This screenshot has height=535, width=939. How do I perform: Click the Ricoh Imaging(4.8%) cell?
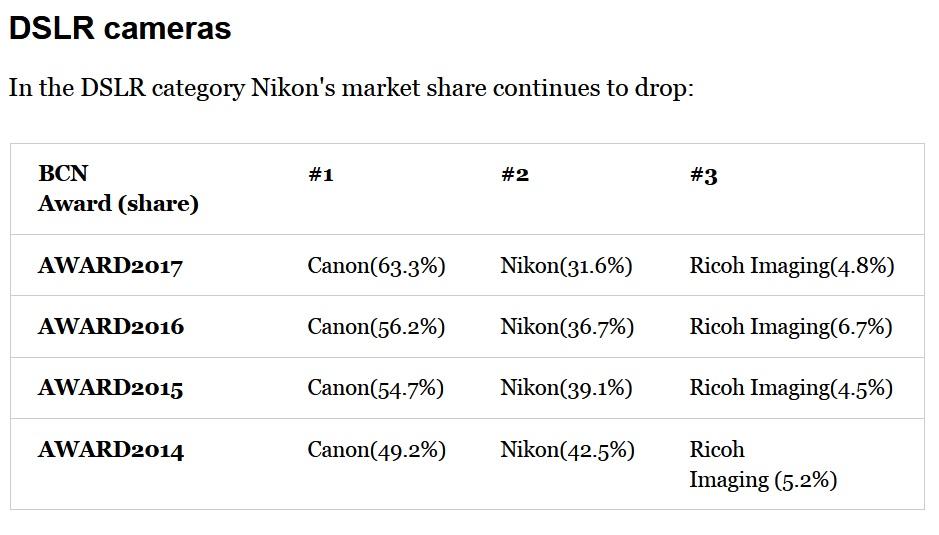pos(792,266)
